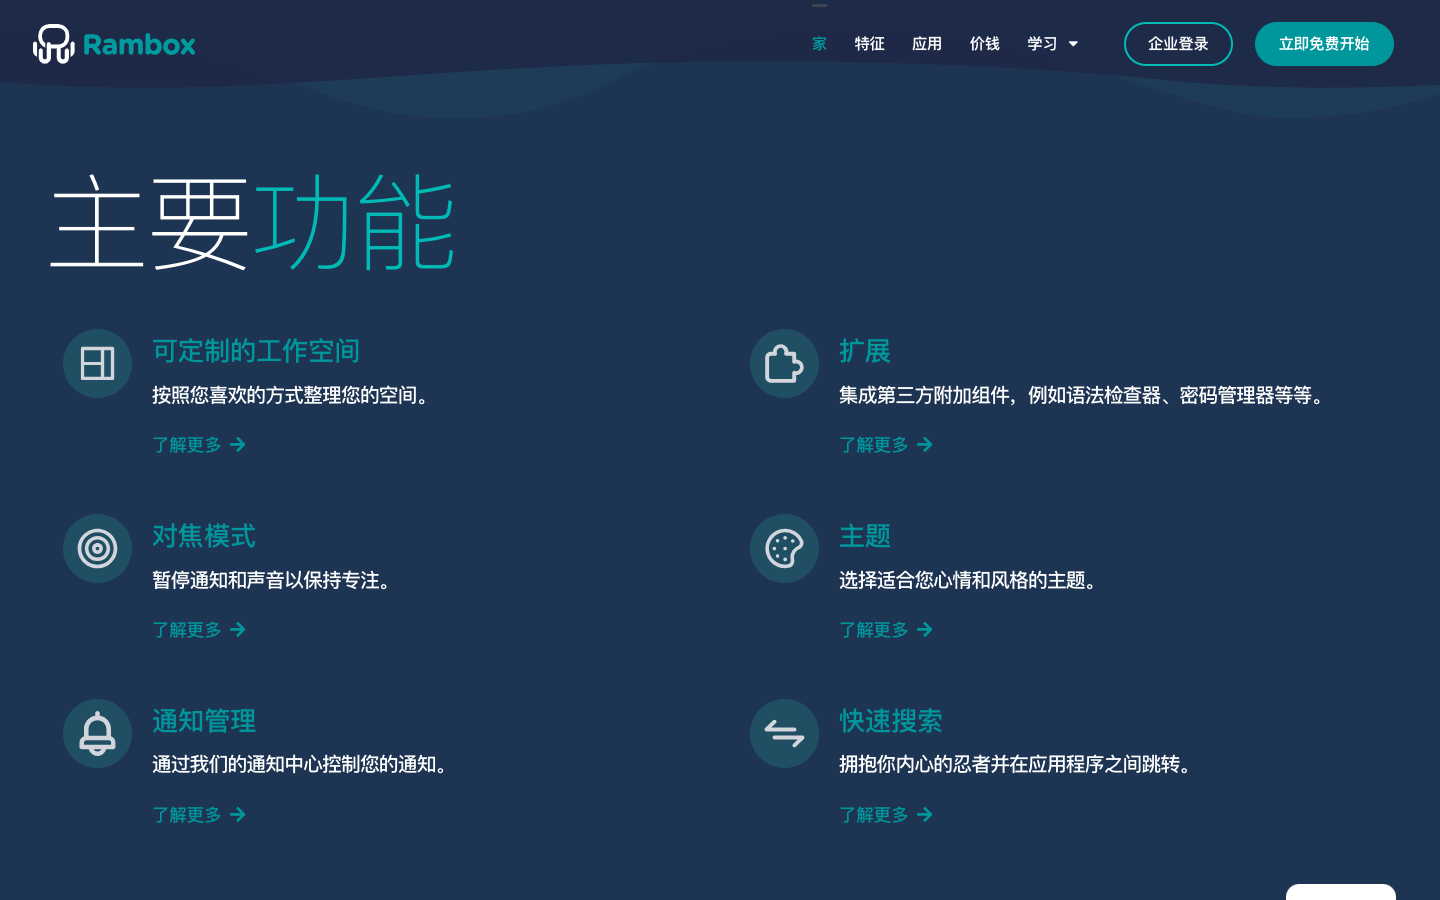
Task: Select the 家 home navigation item
Action: tap(819, 43)
